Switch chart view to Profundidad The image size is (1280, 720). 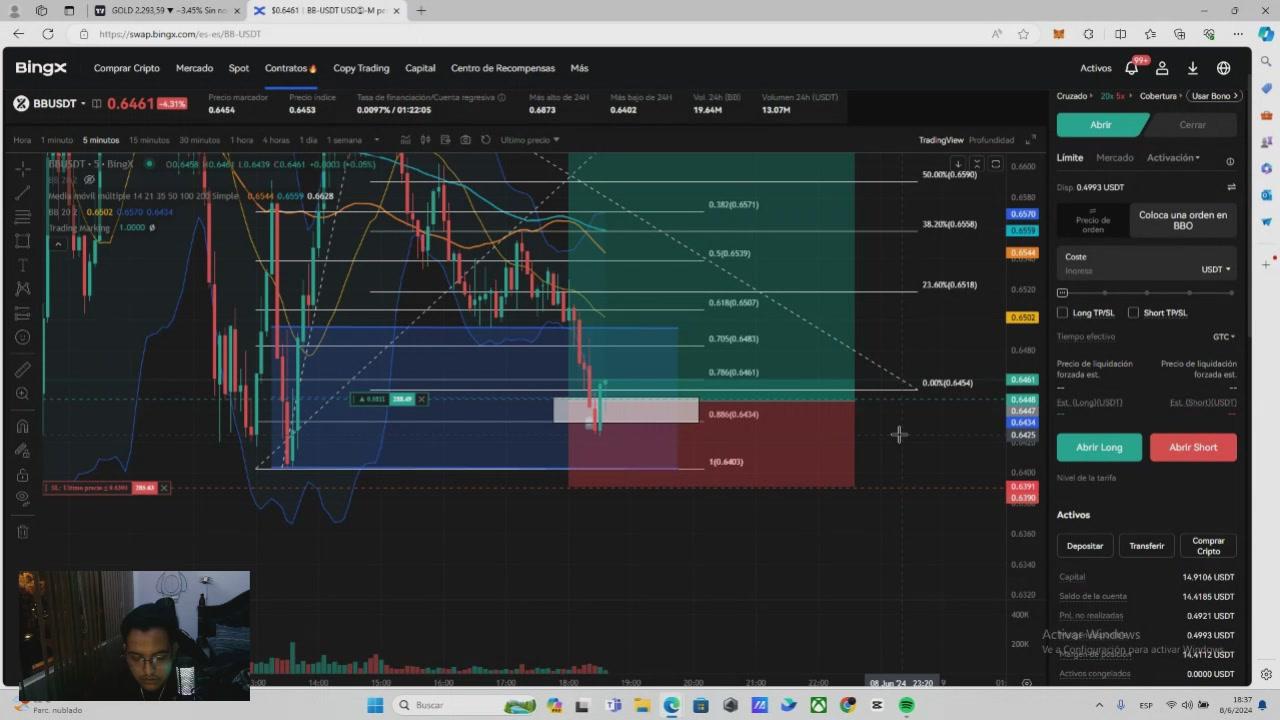point(991,140)
